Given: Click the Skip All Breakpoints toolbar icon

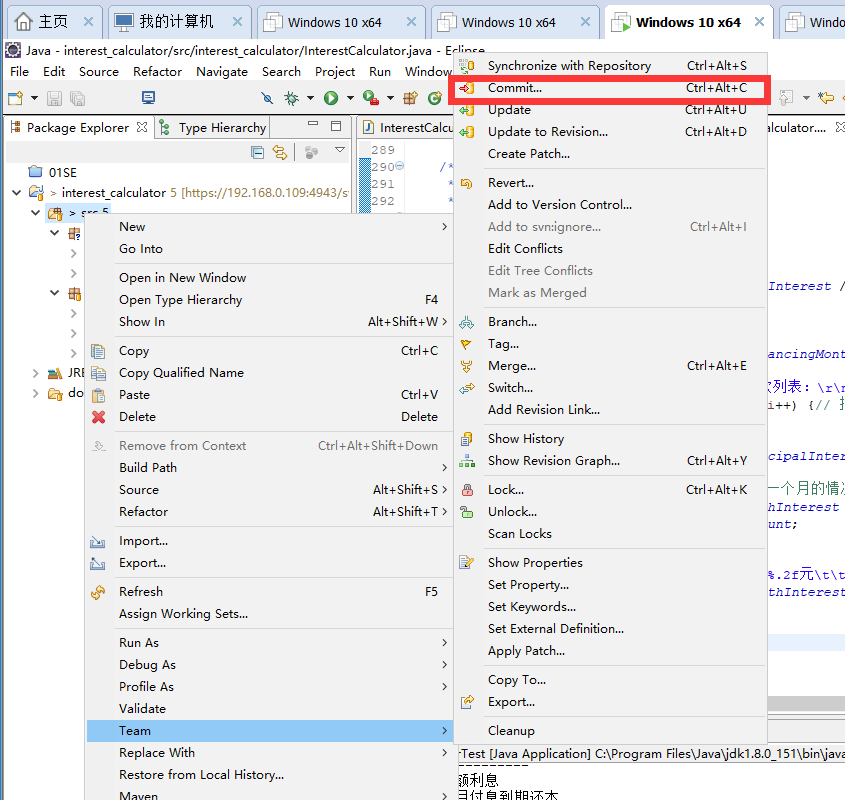Looking at the screenshot, I should pos(267,98).
